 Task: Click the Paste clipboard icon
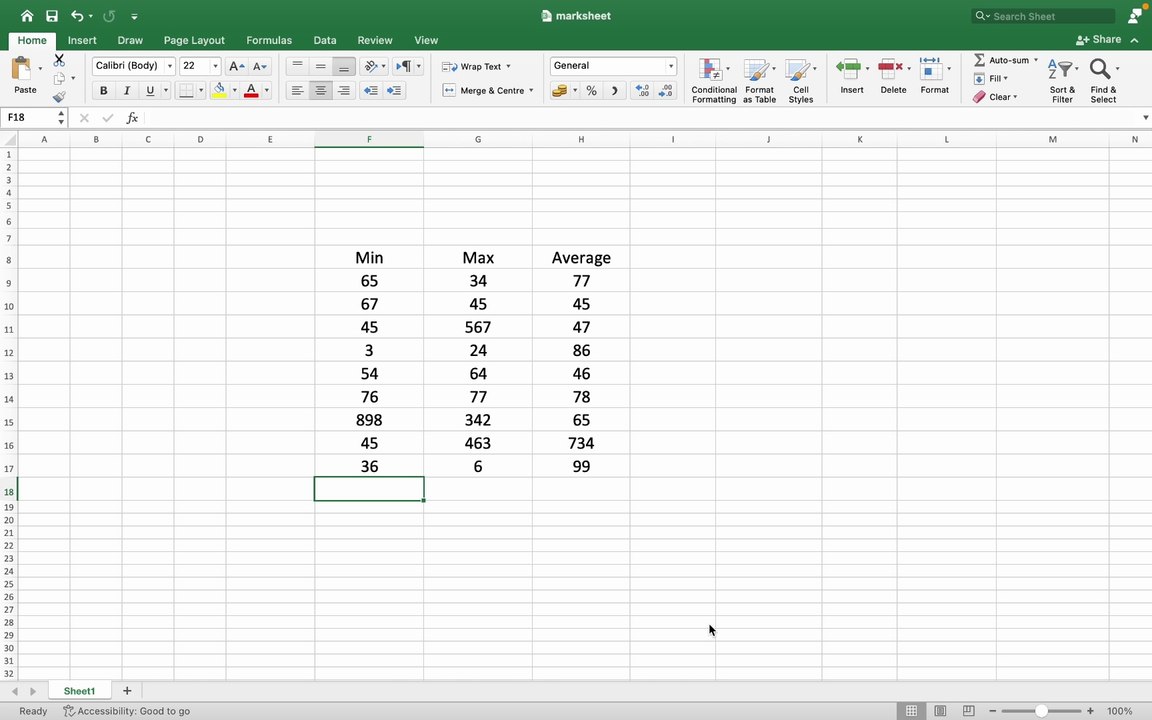point(21,69)
